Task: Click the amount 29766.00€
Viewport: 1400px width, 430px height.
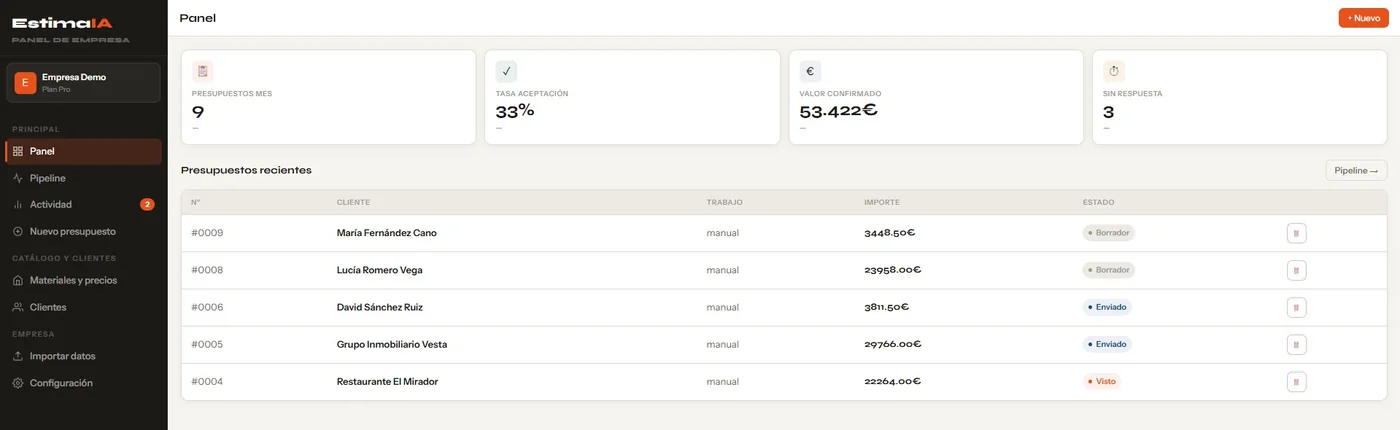Action: click(x=893, y=344)
